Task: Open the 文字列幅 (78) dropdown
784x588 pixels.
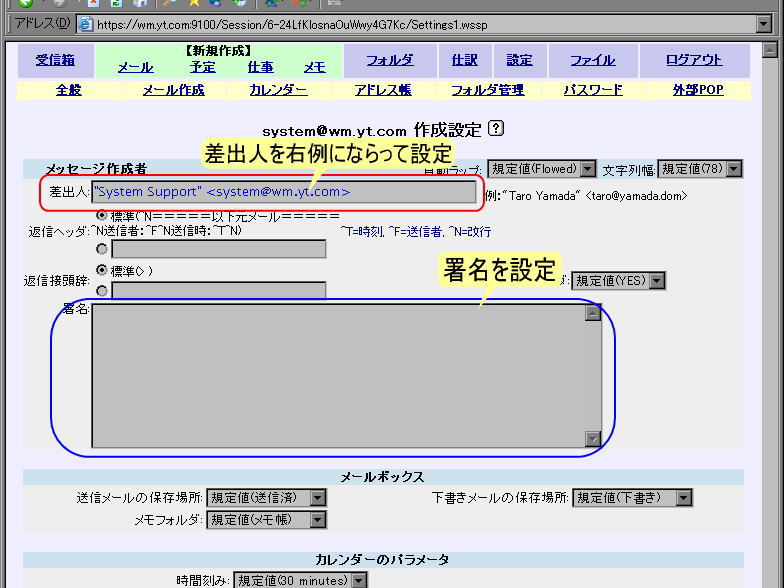Action: [734, 170]
